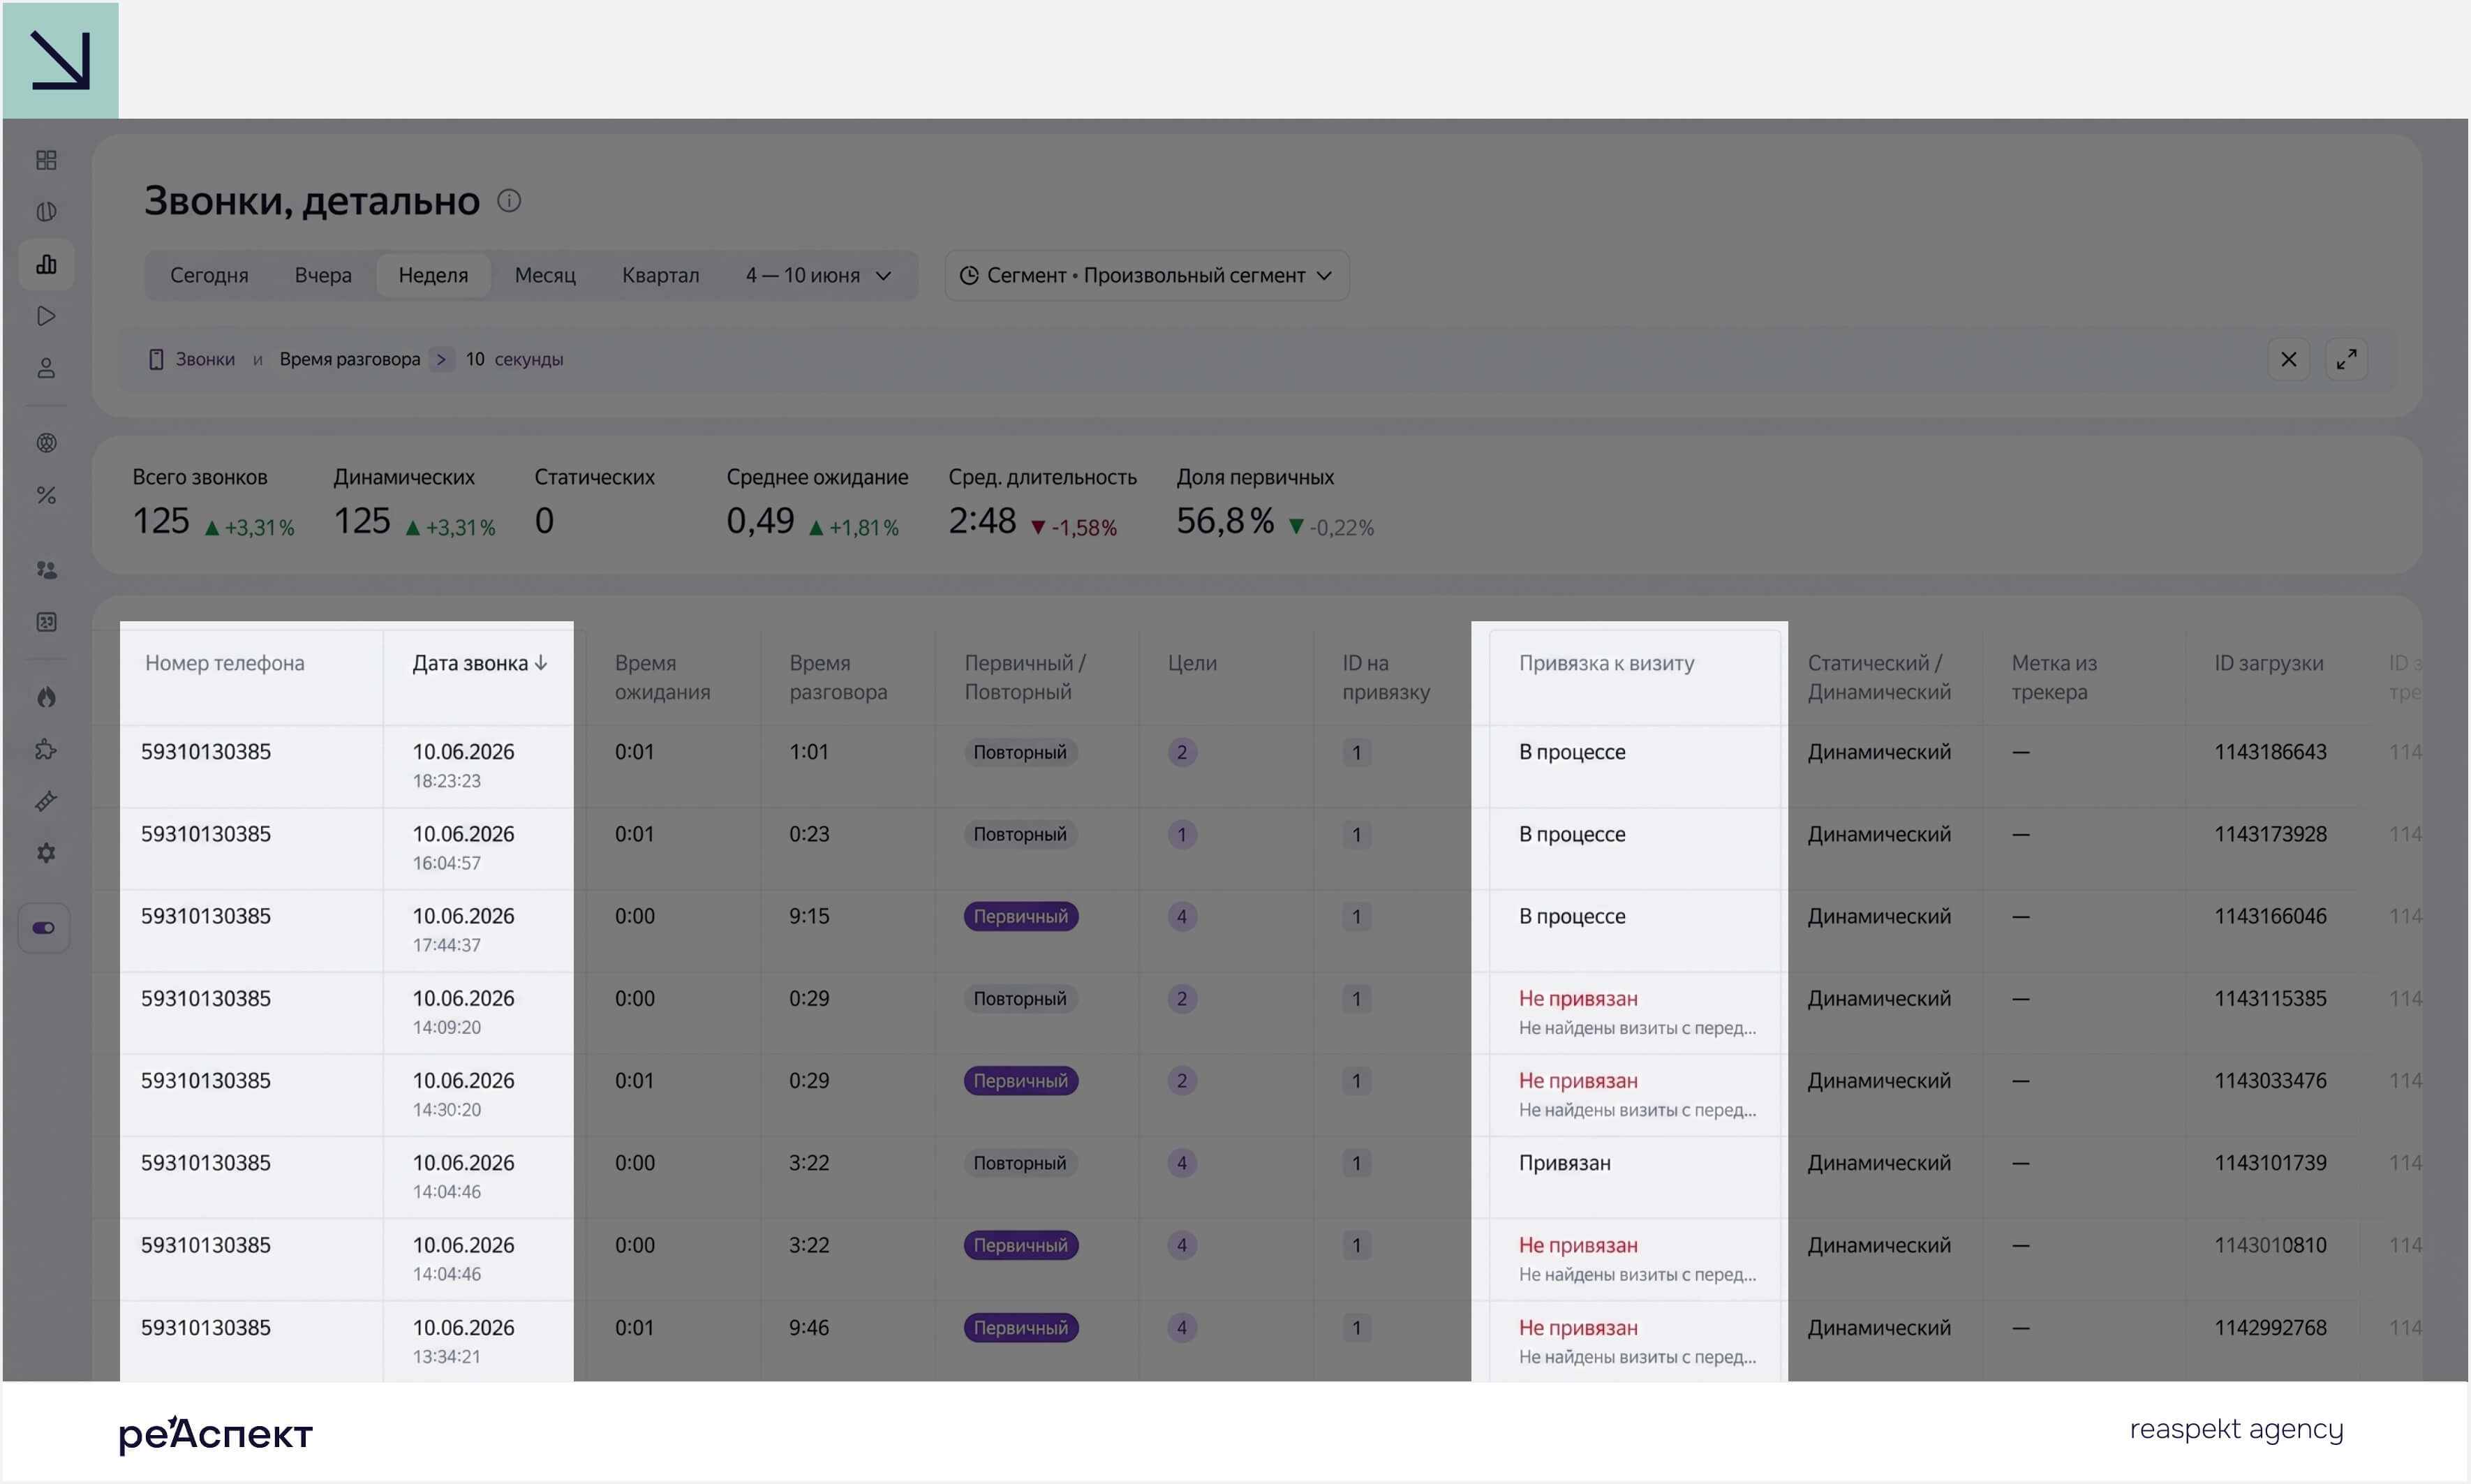Select the Квартал period tab

(660, 275)
